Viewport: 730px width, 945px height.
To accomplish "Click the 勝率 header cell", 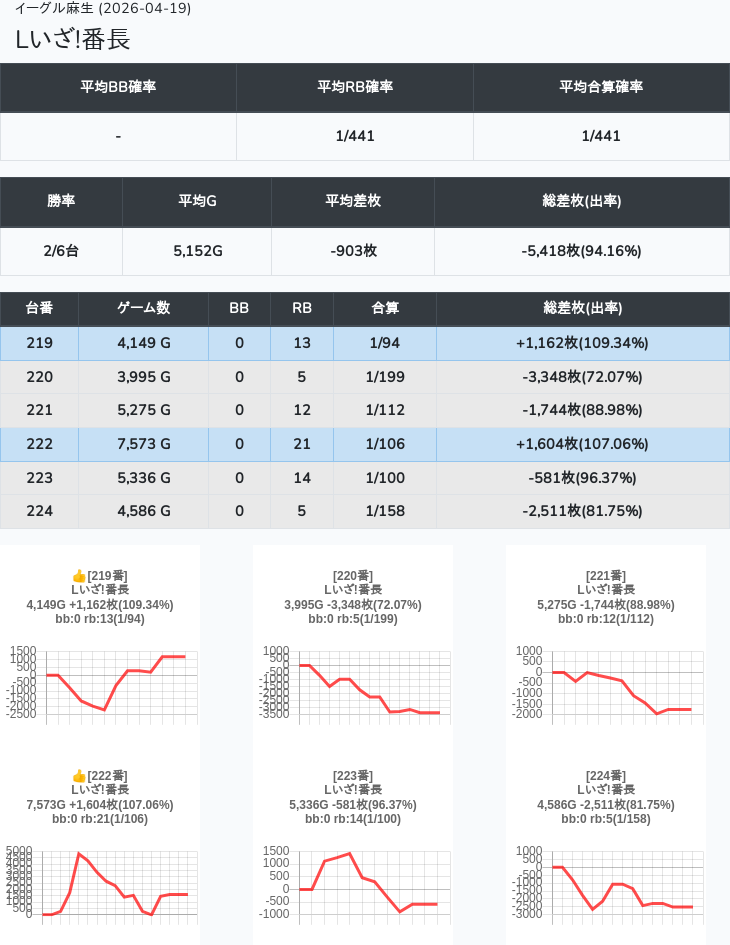I will (61, 201).
